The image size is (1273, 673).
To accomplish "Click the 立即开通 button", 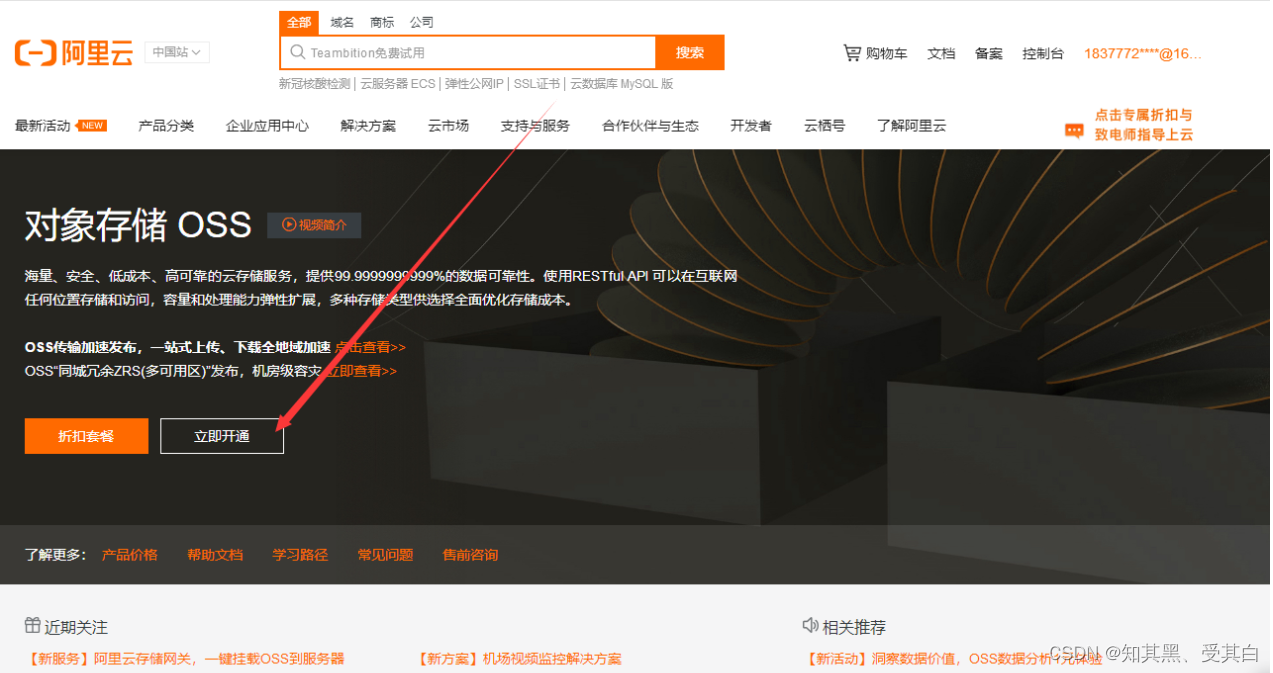I will pyautogui.click(x=222, y=436).
